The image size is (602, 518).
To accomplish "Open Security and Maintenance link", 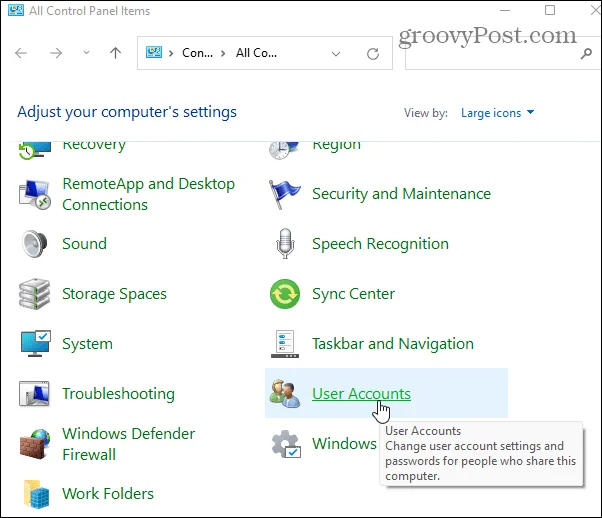I will tap(402, 194).
